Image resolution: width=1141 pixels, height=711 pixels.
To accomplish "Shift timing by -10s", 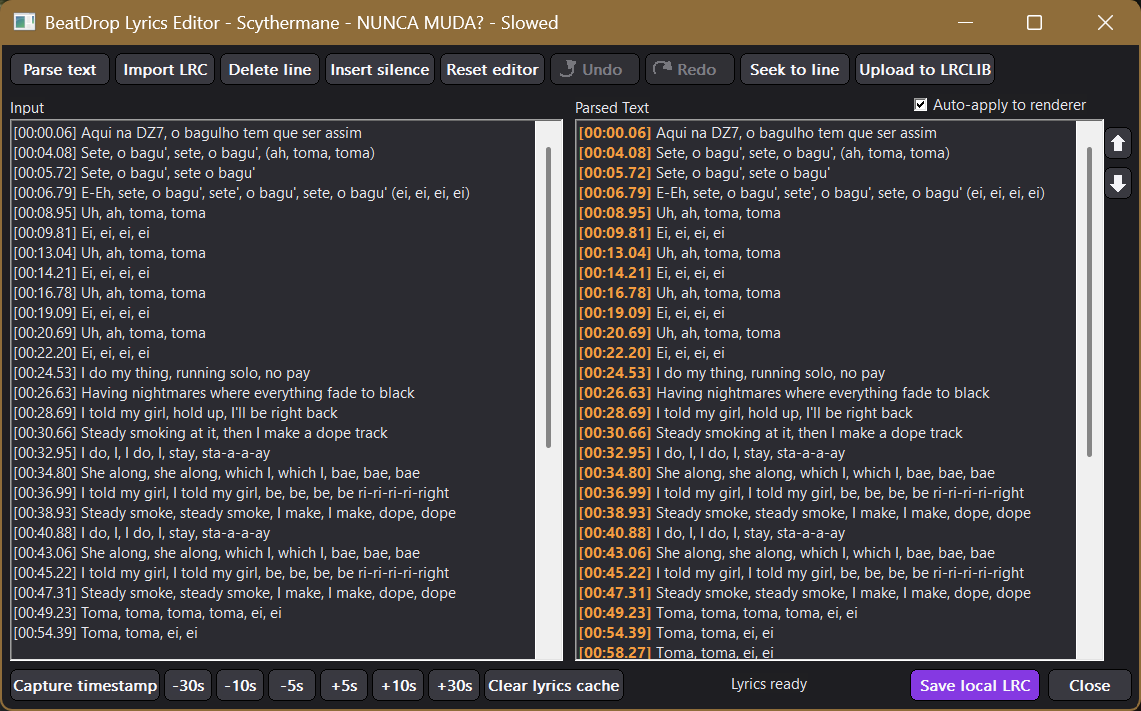I will click(x=240, y=686).
